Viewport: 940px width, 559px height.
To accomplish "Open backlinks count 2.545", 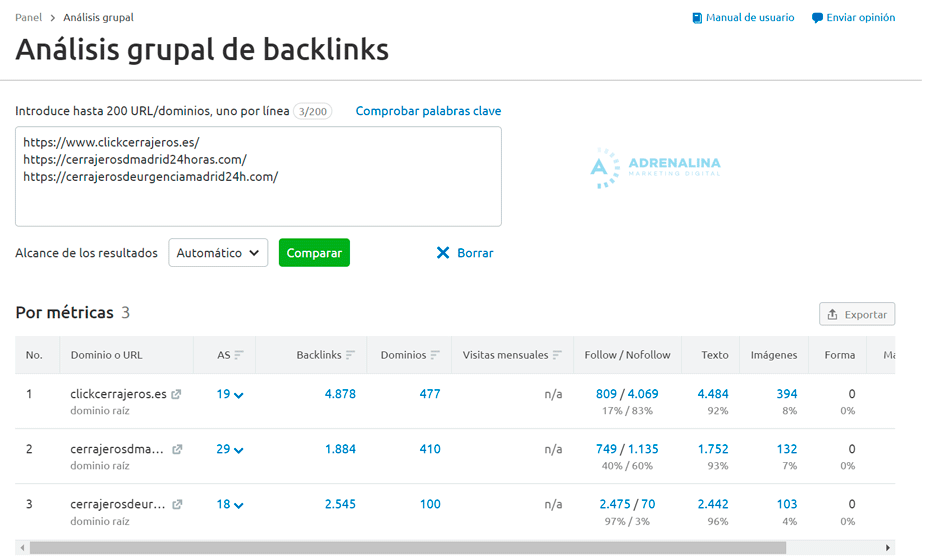I will pos(340,504).
